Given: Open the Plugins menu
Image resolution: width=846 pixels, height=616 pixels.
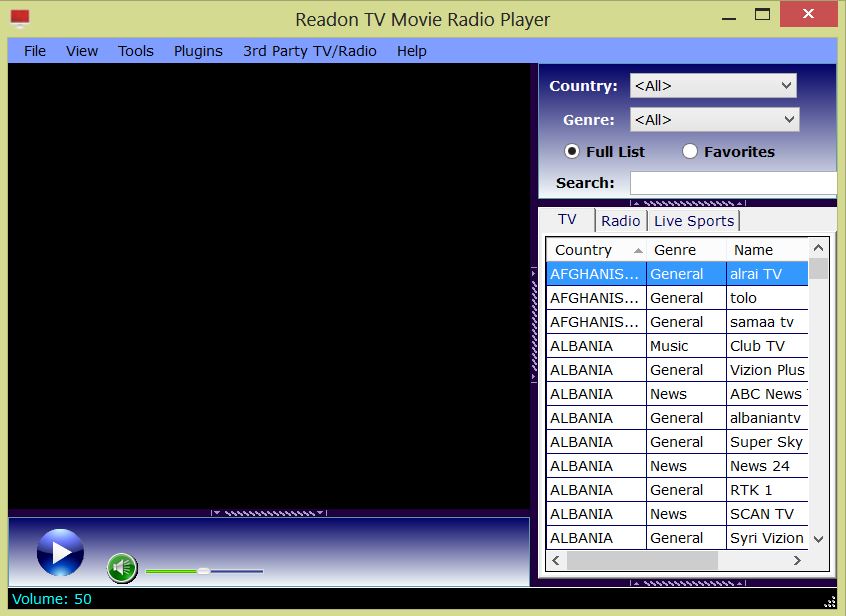Looking at the screenshot, I should 198,51.
